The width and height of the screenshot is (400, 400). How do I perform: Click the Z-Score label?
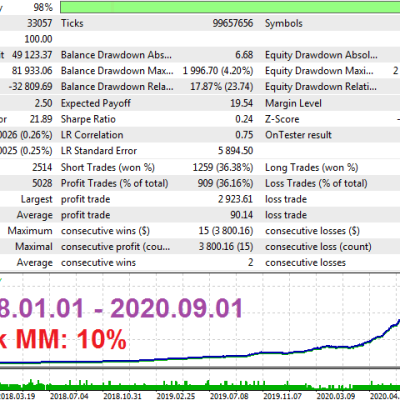tap(282, 119)
